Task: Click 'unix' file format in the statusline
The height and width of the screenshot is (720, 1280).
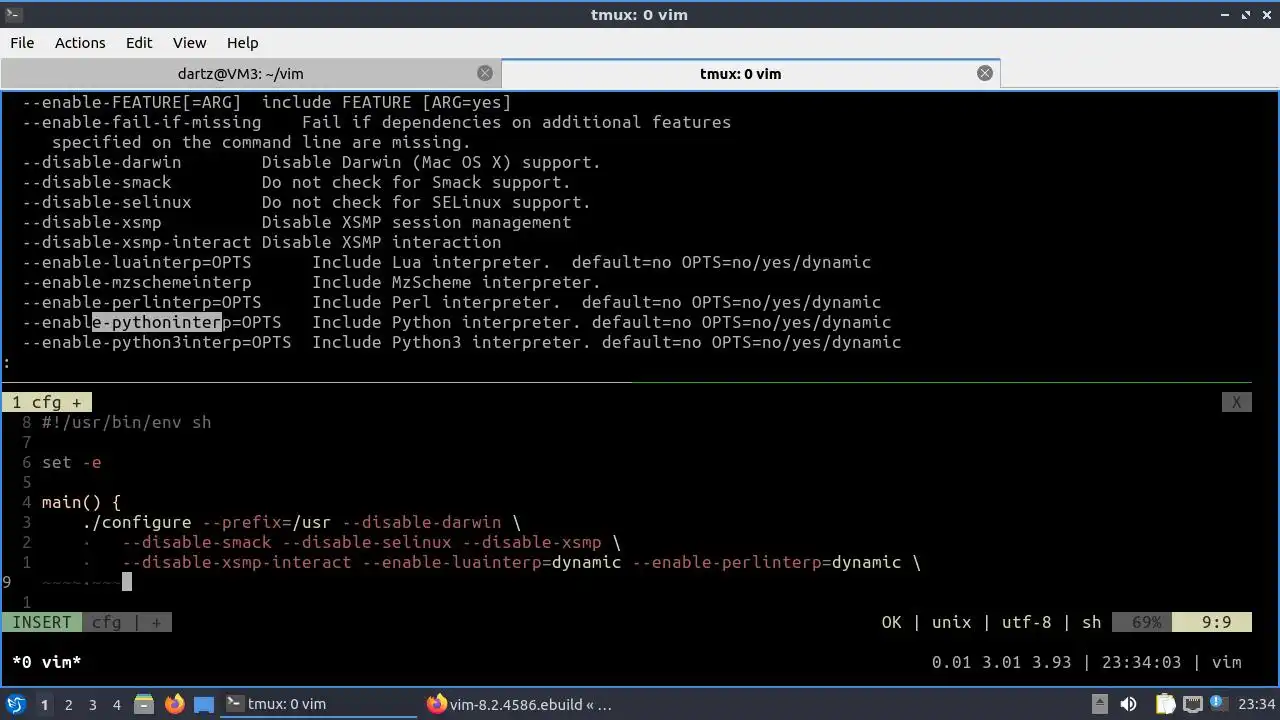Action: [952, 622]
